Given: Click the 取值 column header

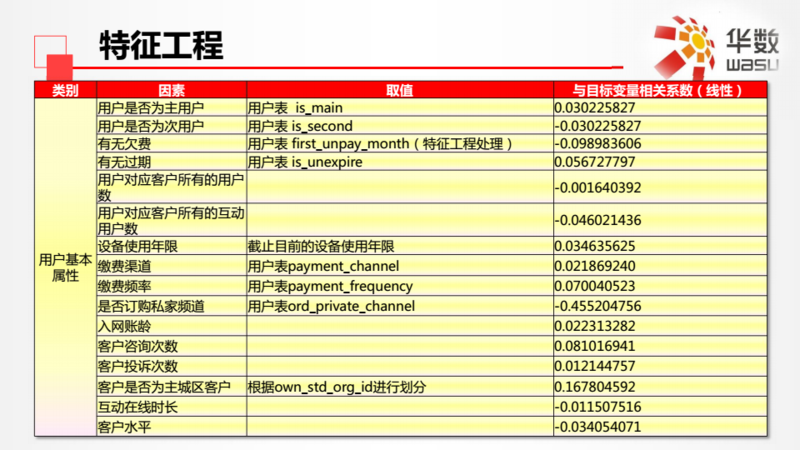Looking at the screenshot, I should (x=399, y=90).
